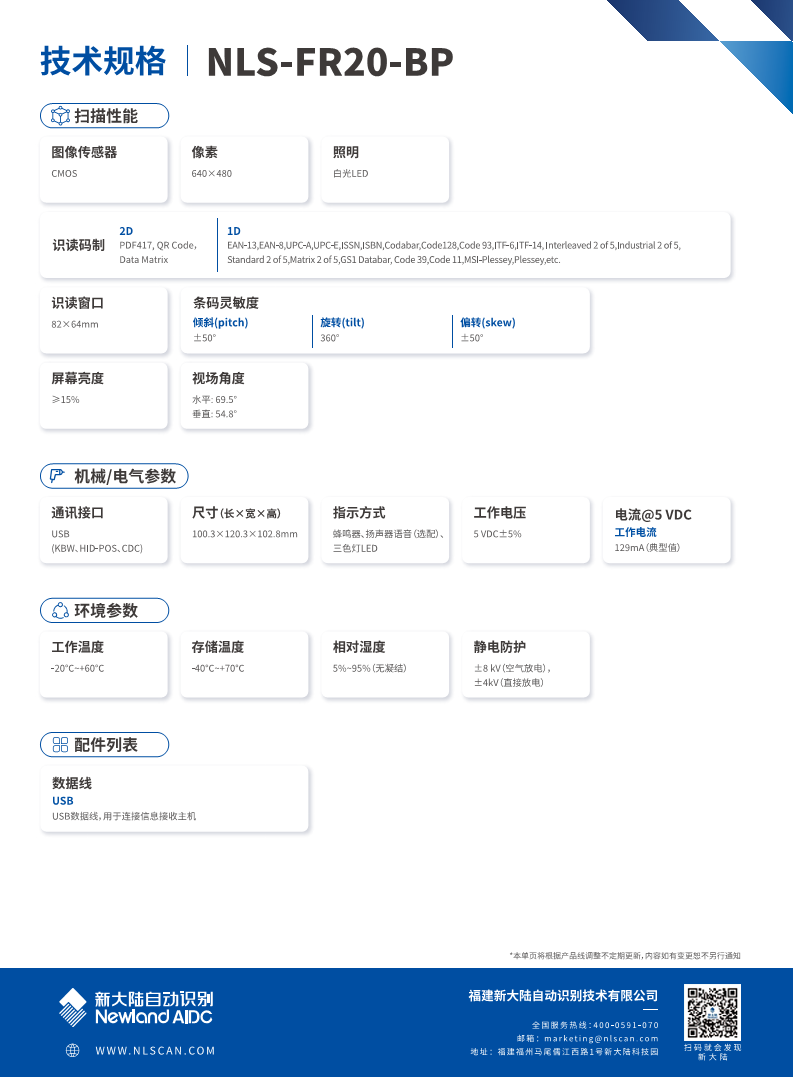Click the 旋转(tilt) label
Image resolution: width=793 pixels, height=1077 pixels.
click(x=342, y=322)
